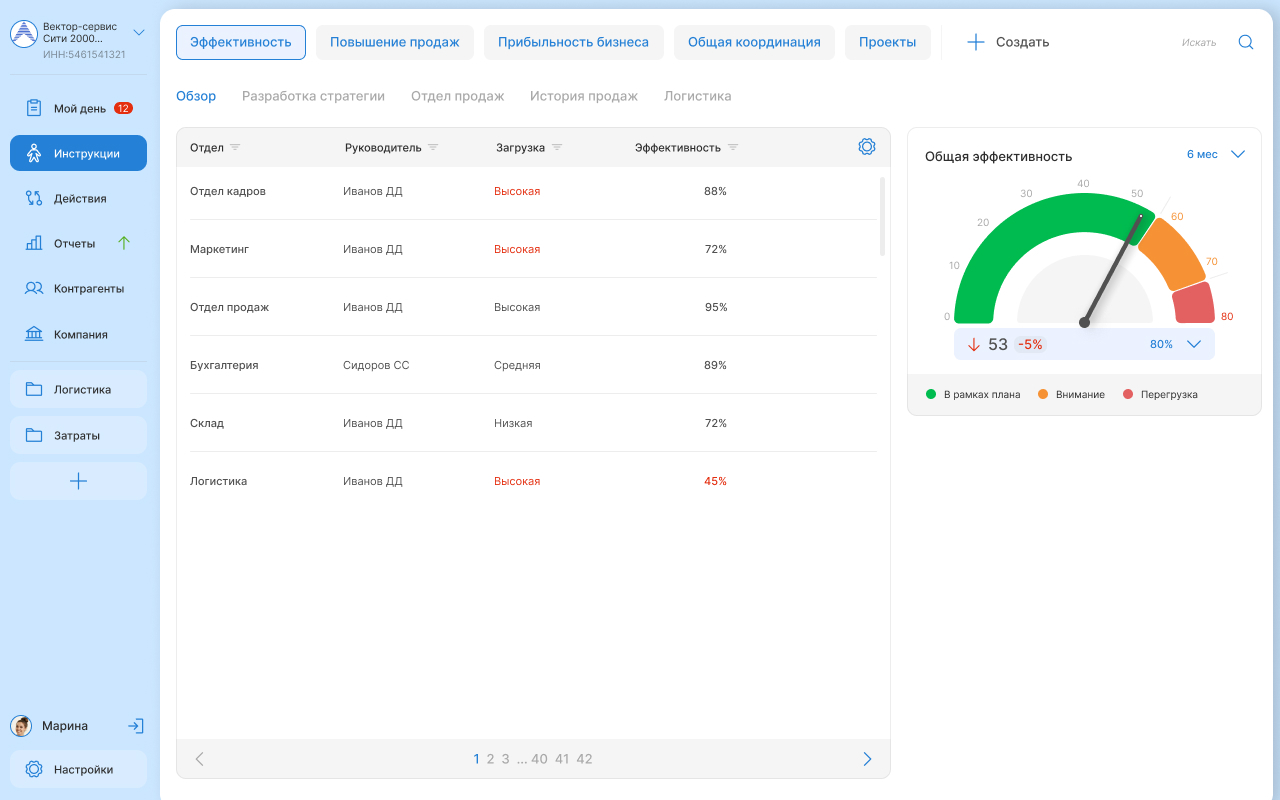Viewport: 1280px width, 800px height.
Task: Click the Искать search field
Action: point(1198,42)
